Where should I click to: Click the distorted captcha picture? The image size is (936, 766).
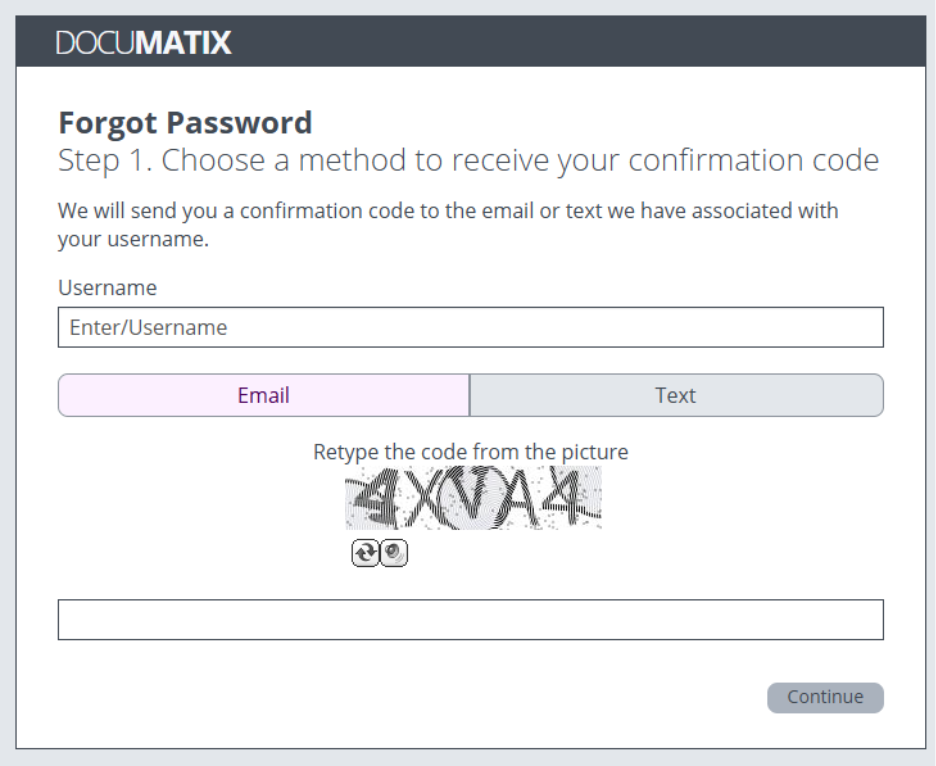(473, 498)
